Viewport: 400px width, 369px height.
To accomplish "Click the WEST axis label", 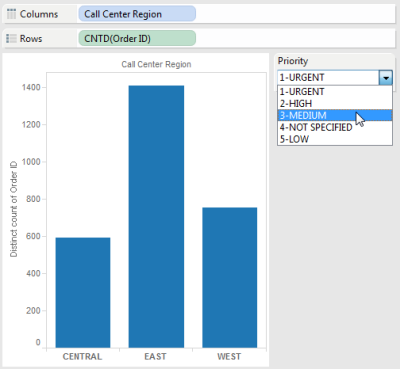I will click(229, 357).
